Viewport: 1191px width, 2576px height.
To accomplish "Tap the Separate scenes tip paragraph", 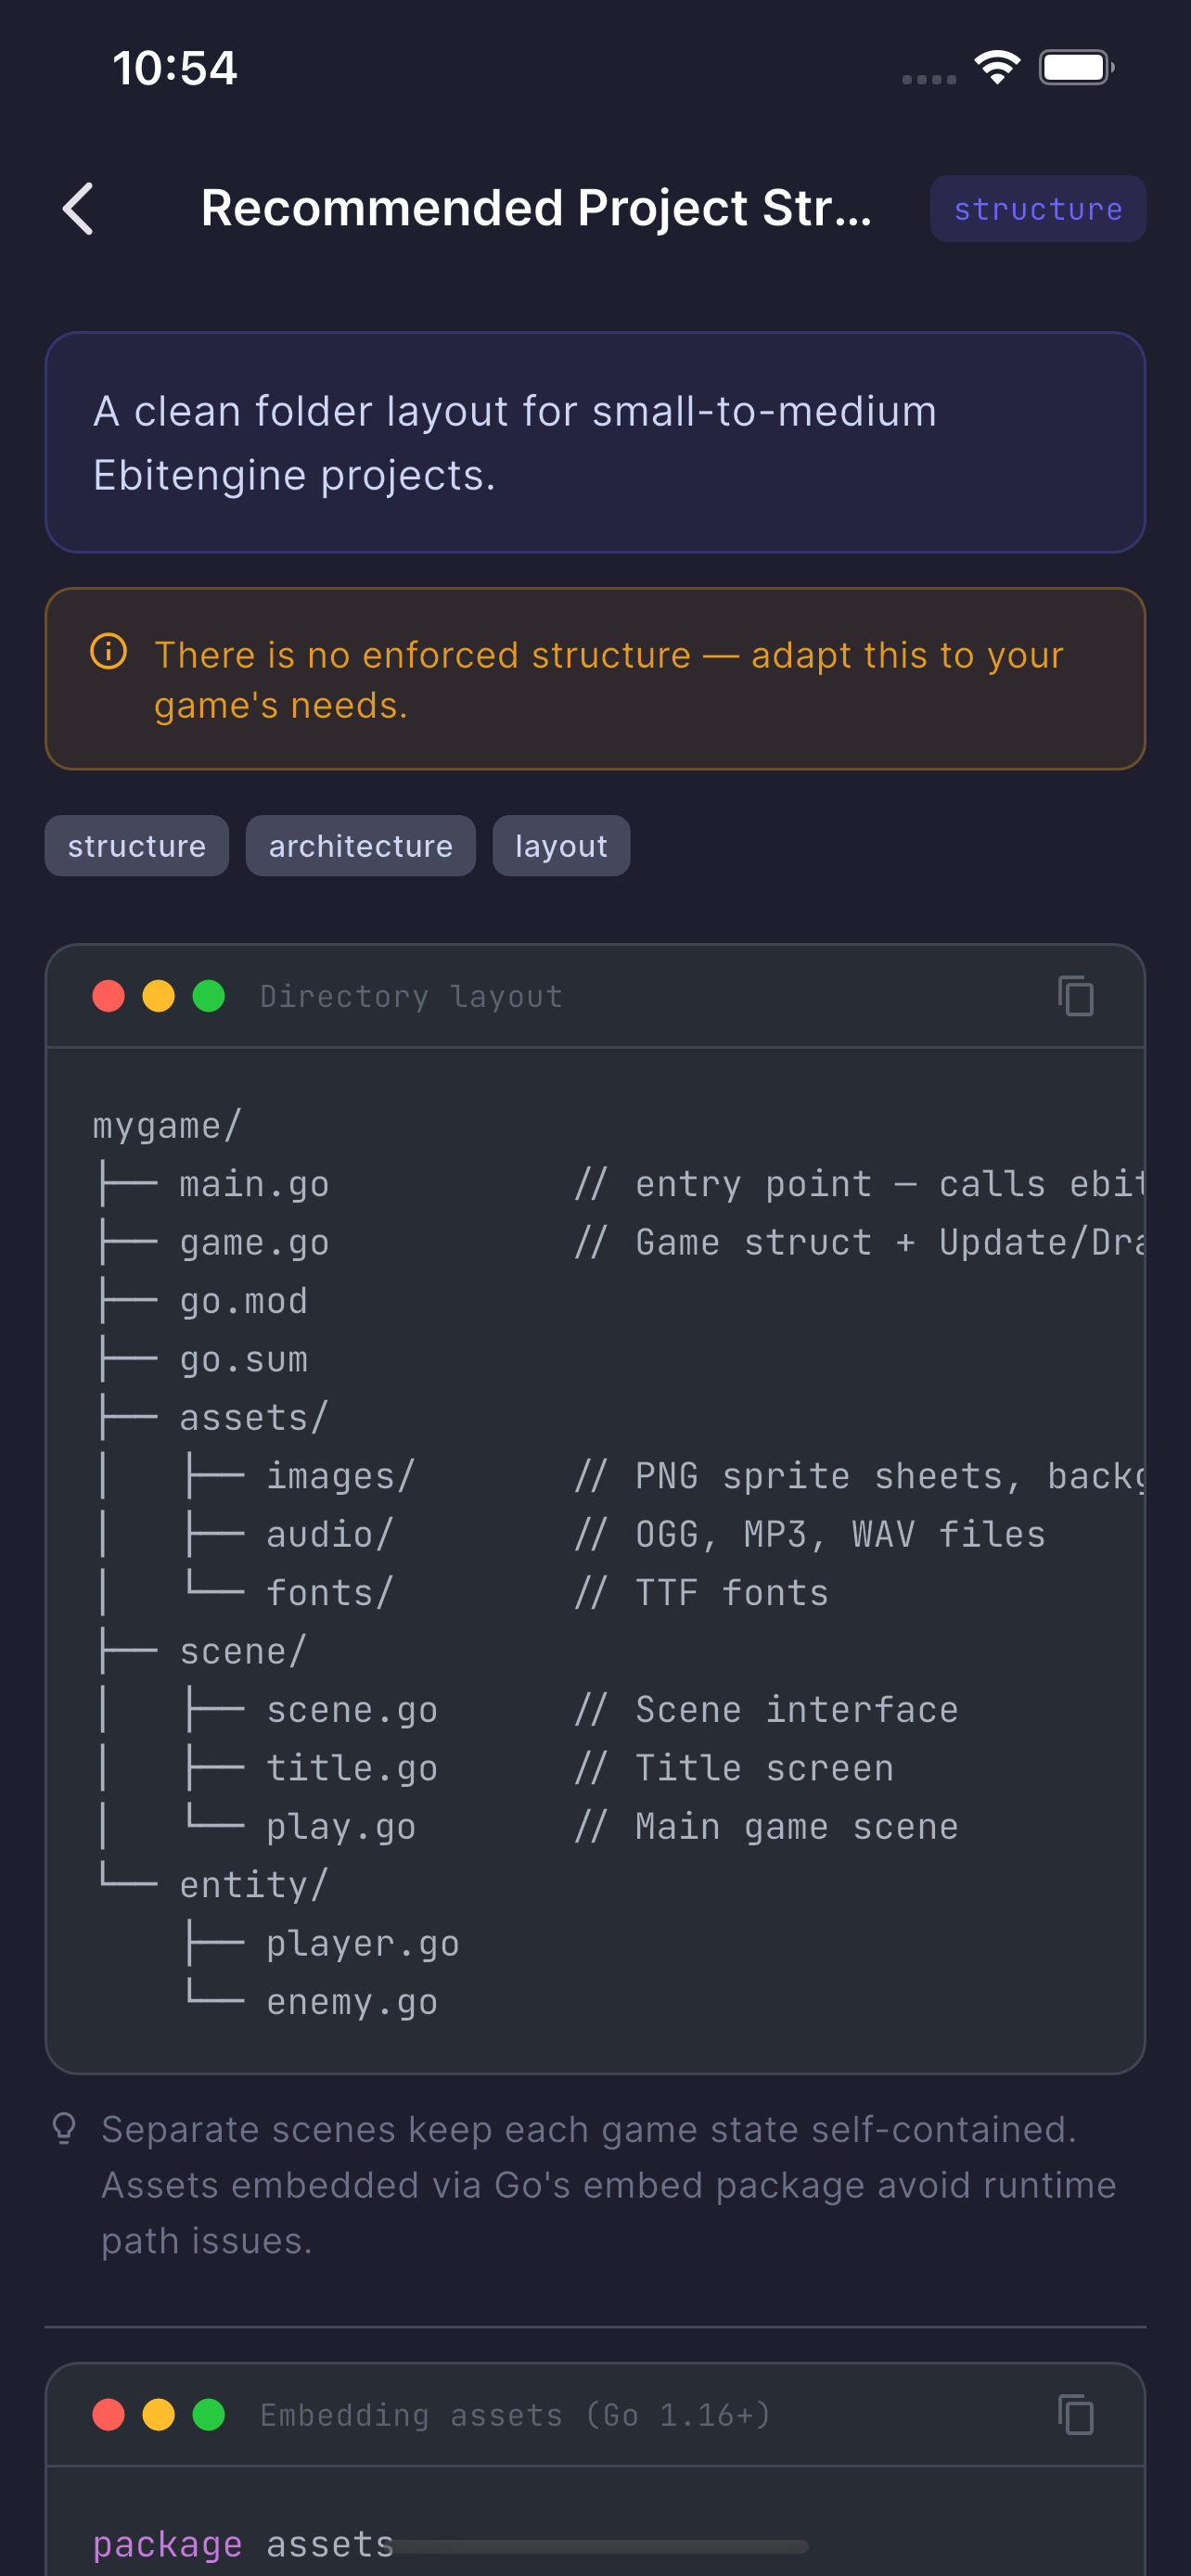I will 608,2185.
